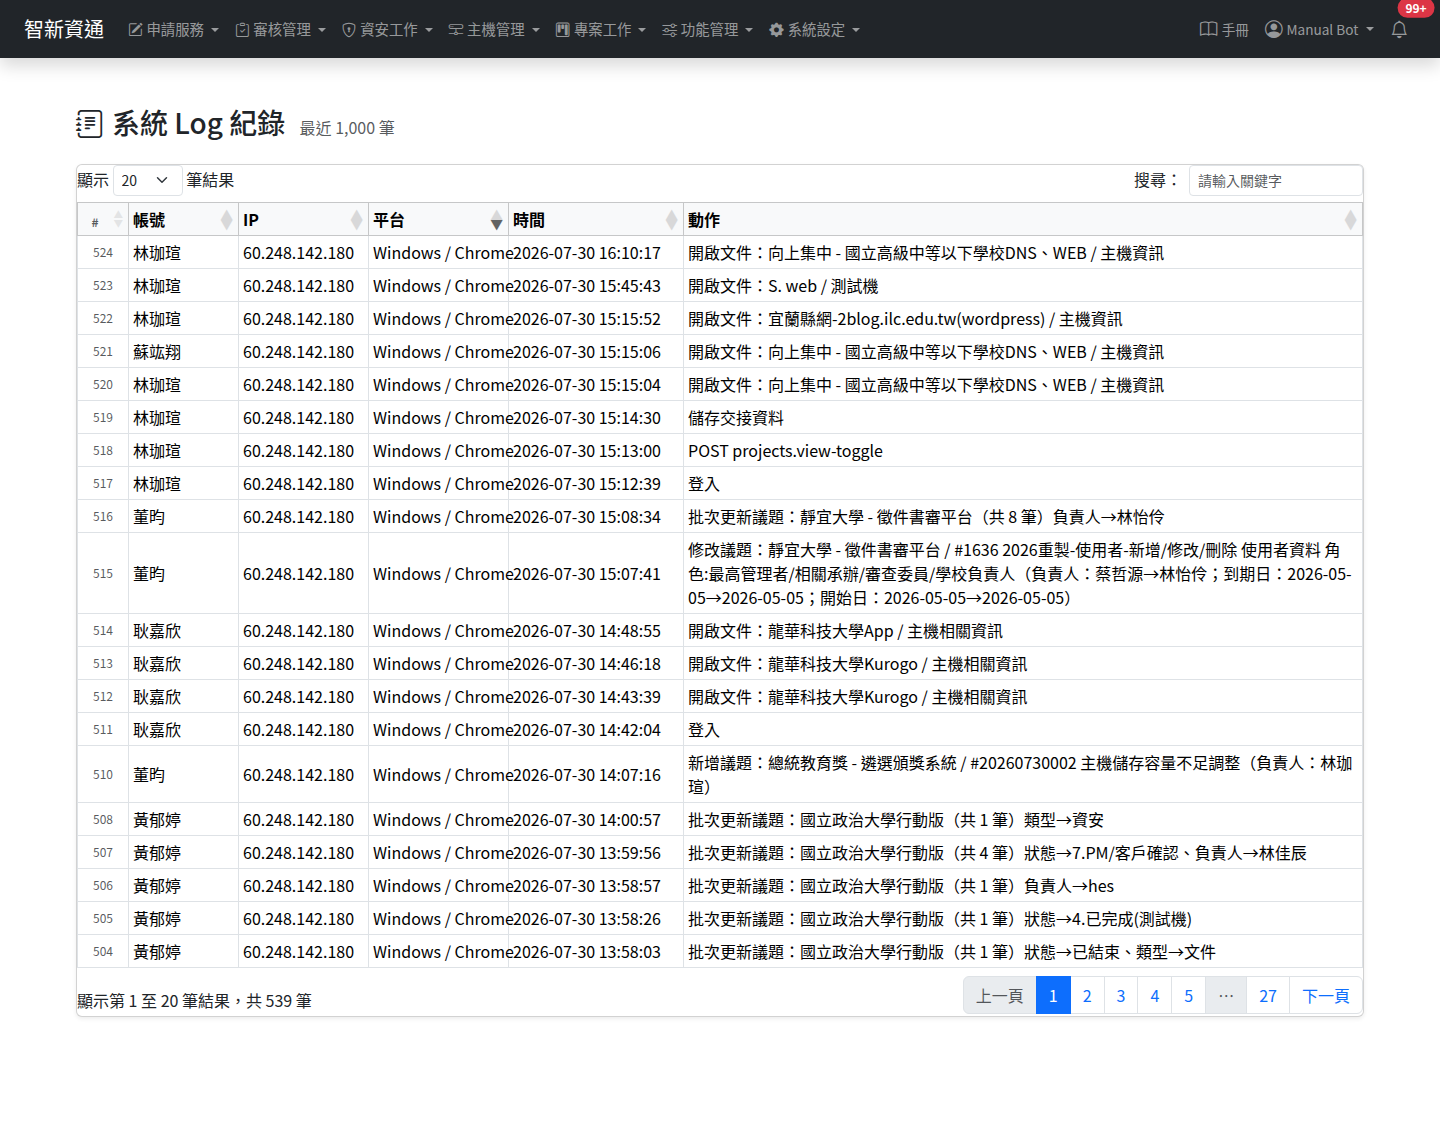Expand the 專案工作 menu caret
The width and height of the screenshot is (1440, 1125).
642,30
